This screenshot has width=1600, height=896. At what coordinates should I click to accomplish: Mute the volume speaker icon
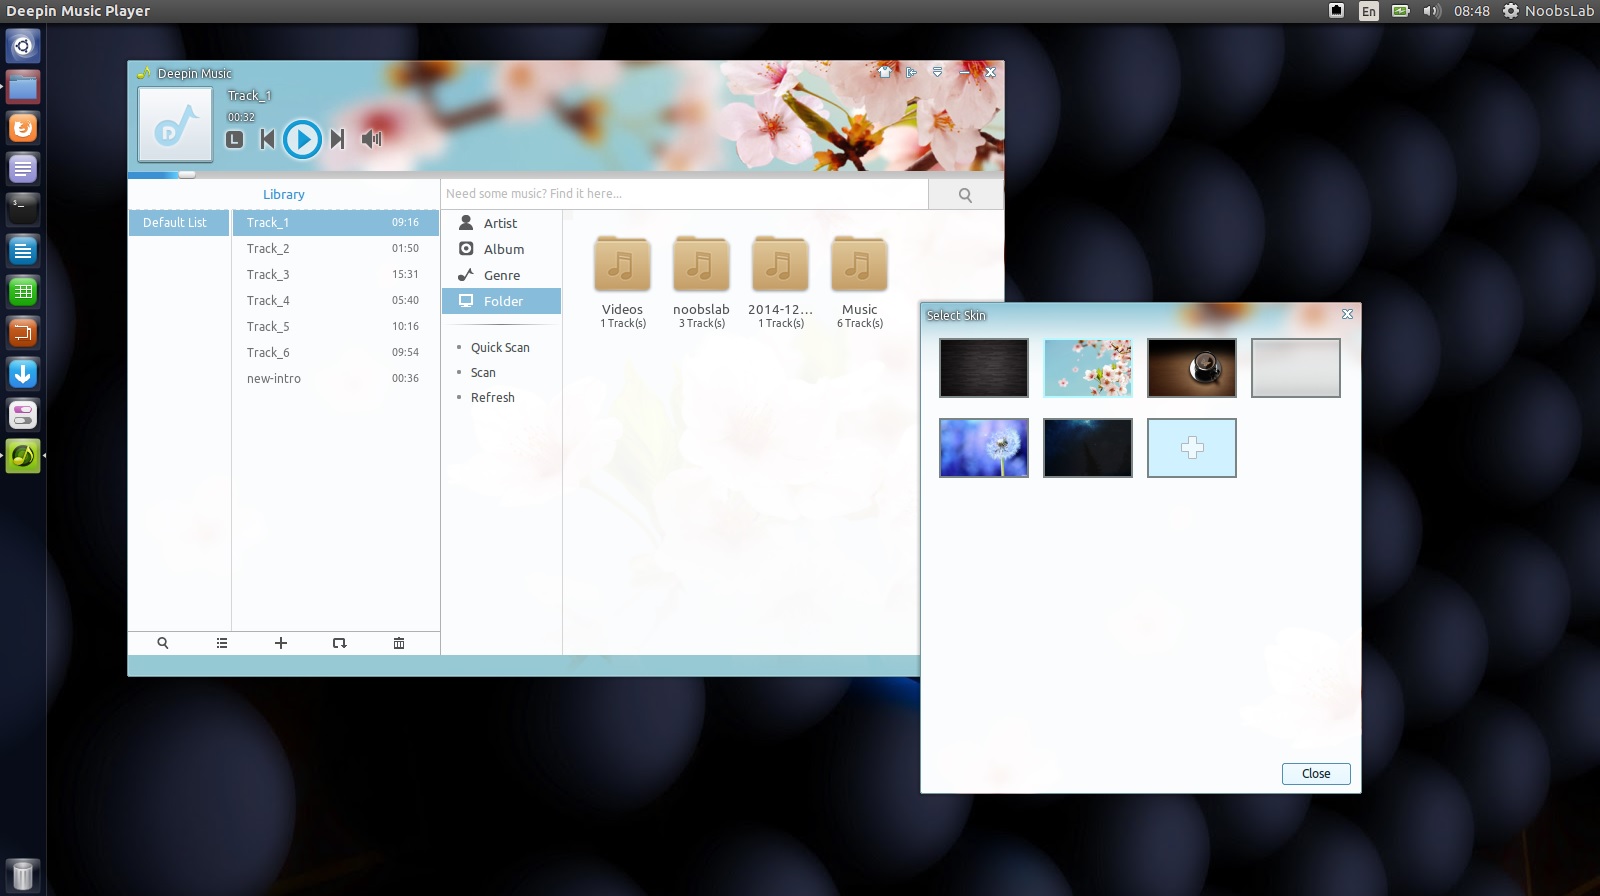pos(372,139)
